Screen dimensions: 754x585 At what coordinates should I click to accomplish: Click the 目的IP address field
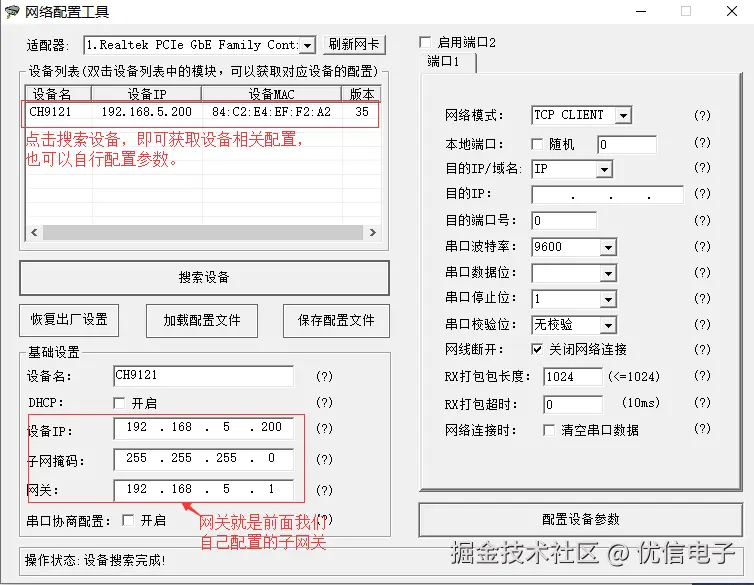click(607, 195)
